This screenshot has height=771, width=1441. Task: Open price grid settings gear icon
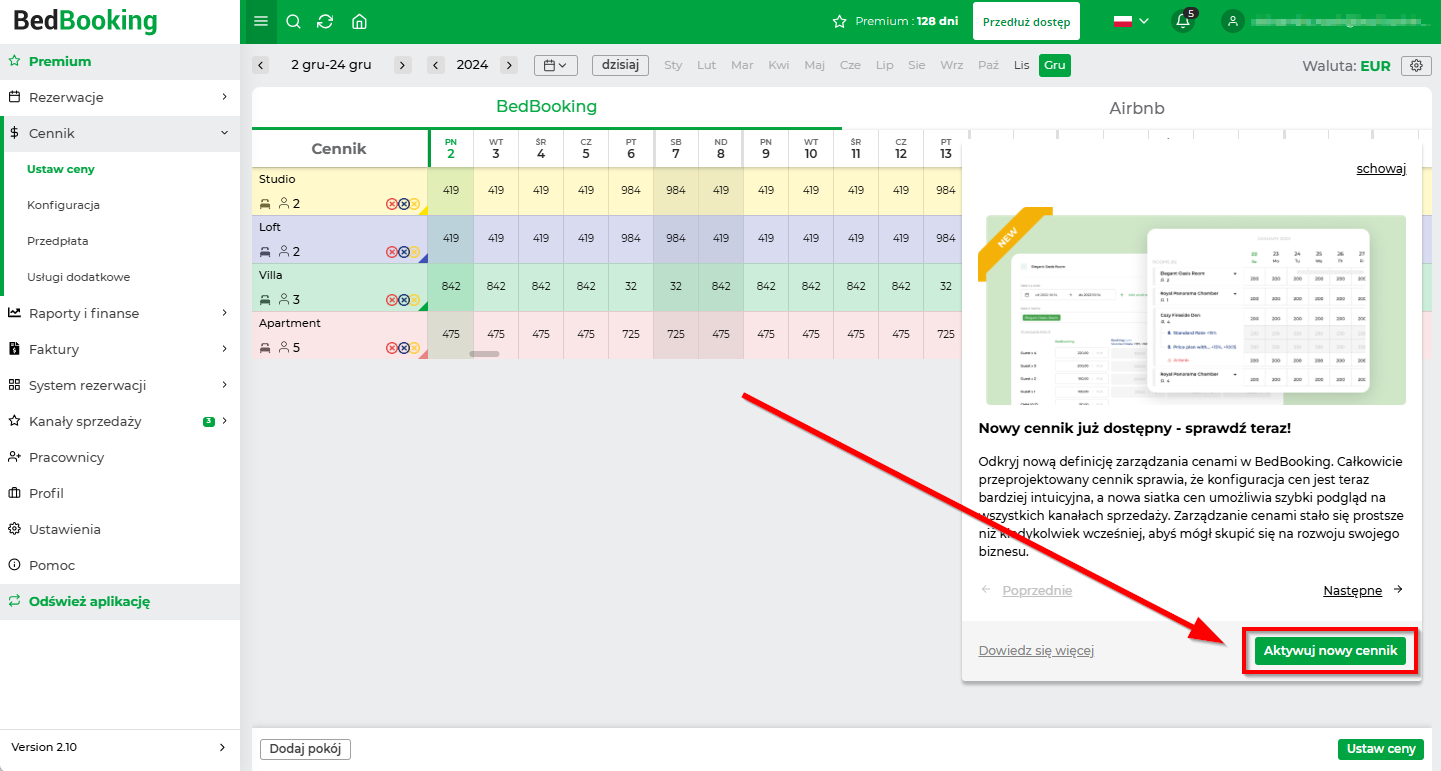1416,65
